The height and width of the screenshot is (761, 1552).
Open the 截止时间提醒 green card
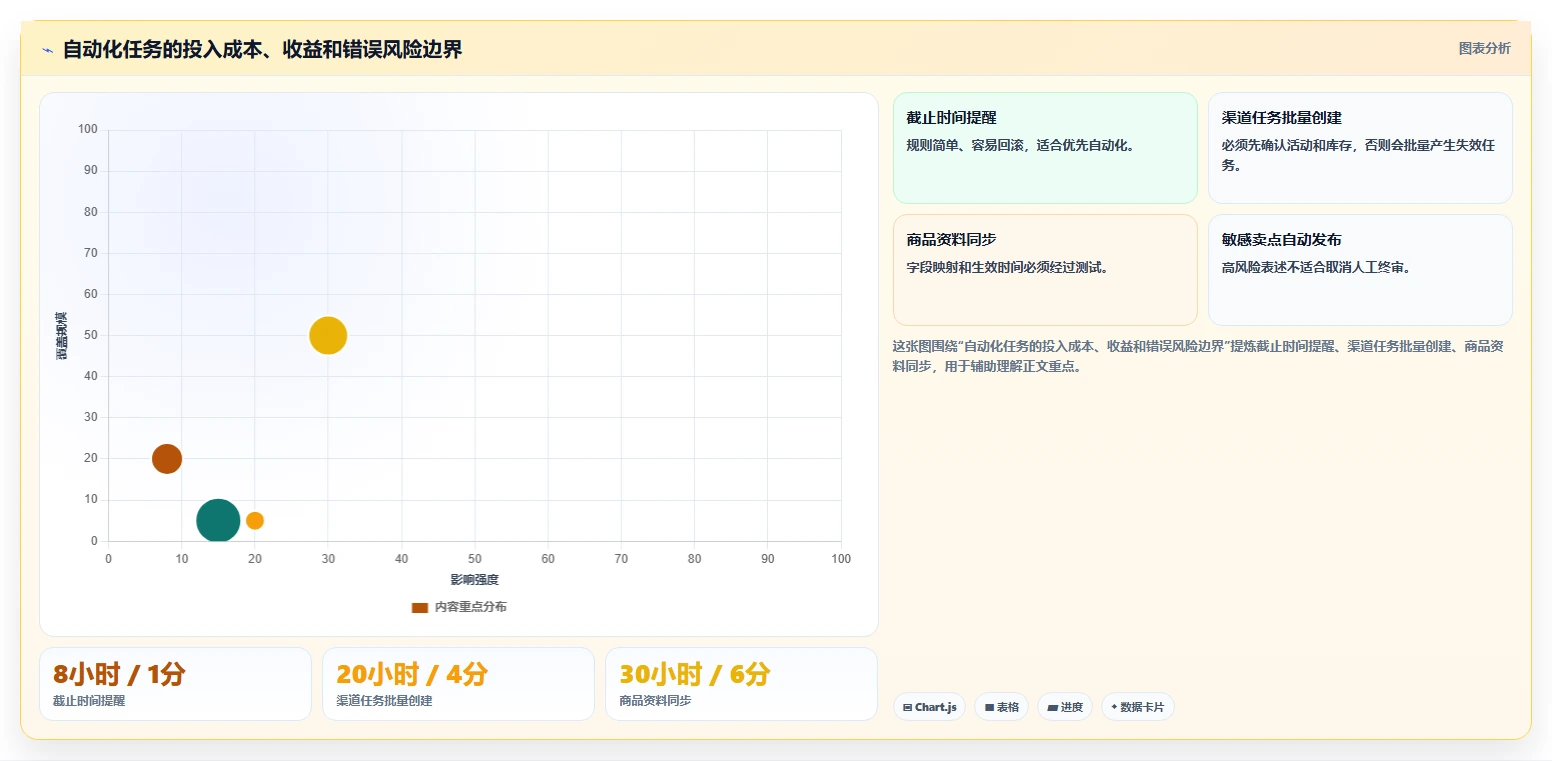click(1045, 148)
